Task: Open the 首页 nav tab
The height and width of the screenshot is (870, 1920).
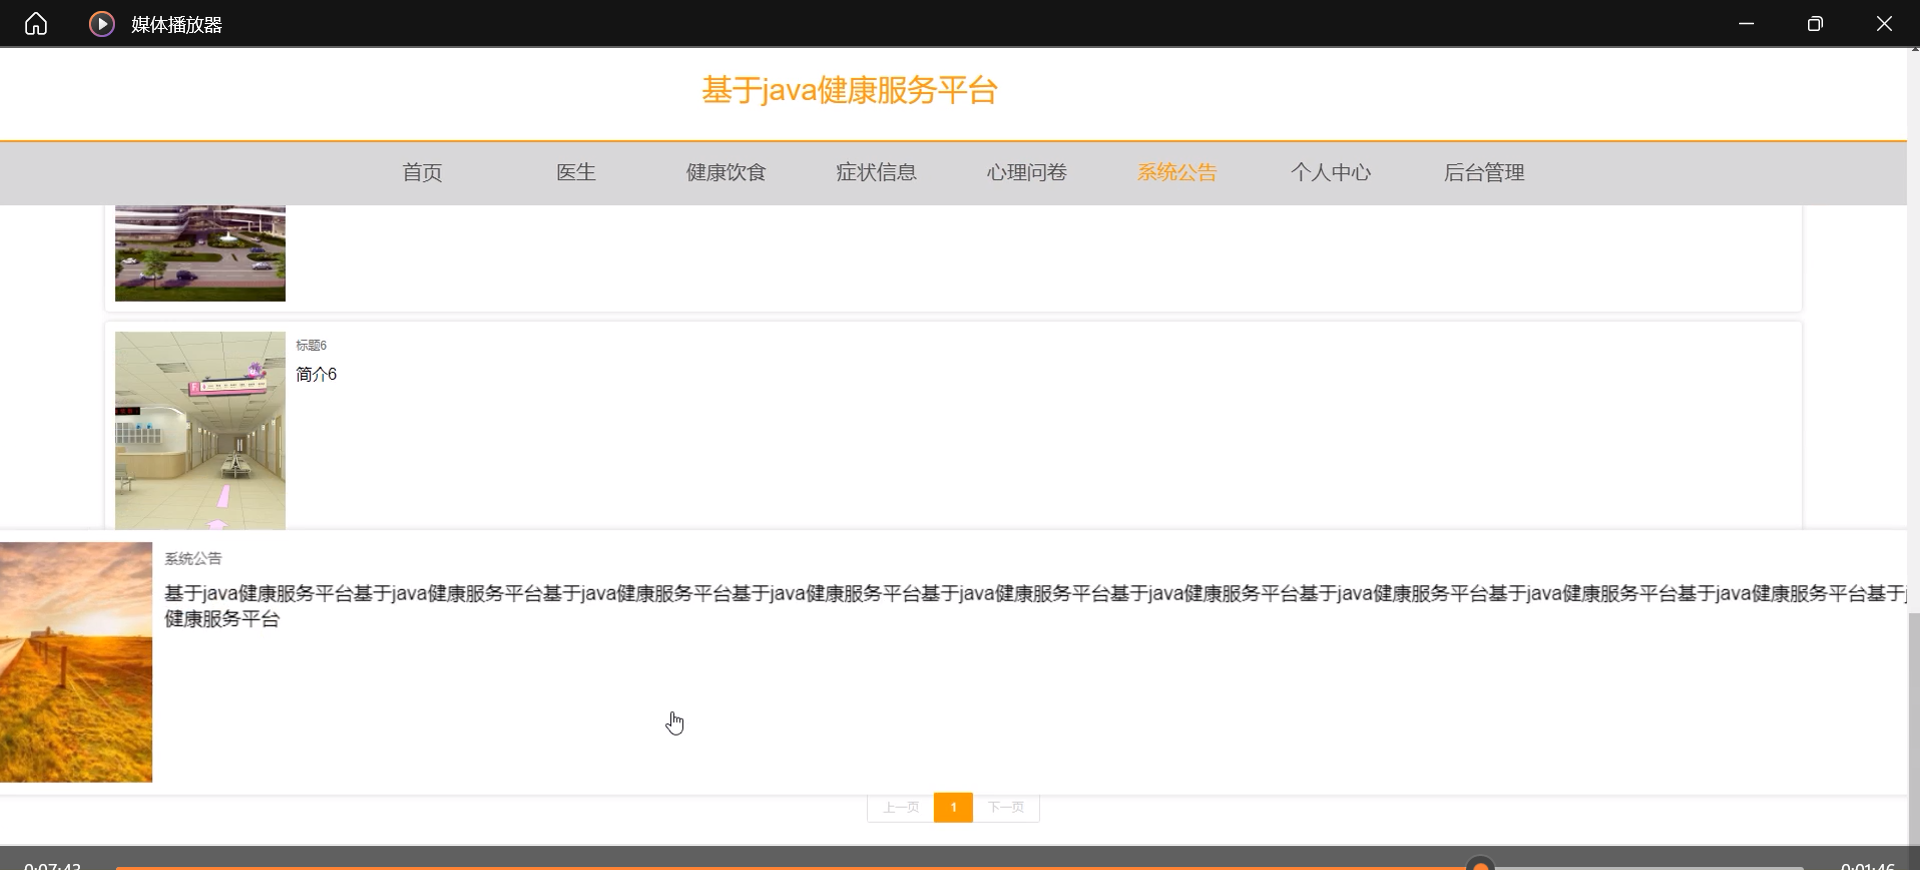Action: [422, 172]
